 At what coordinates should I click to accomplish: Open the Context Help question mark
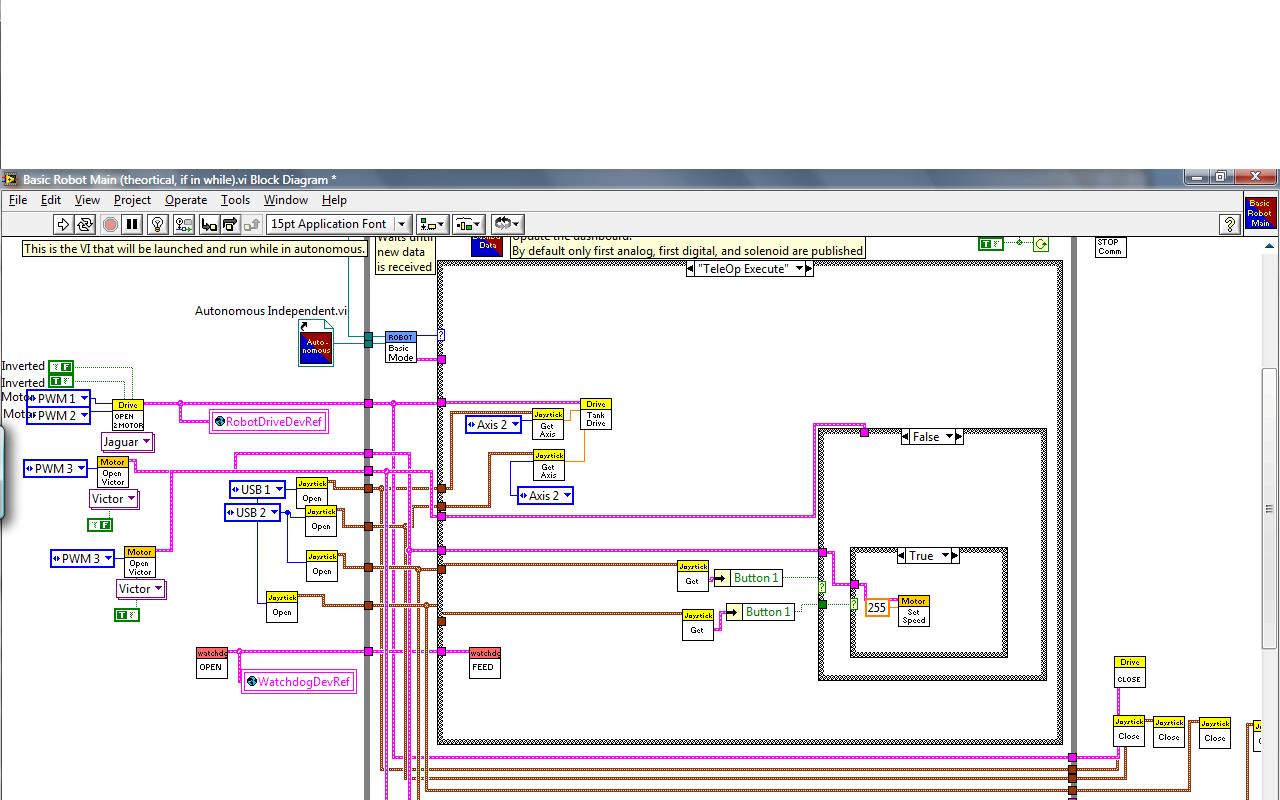click(1230, 224)
